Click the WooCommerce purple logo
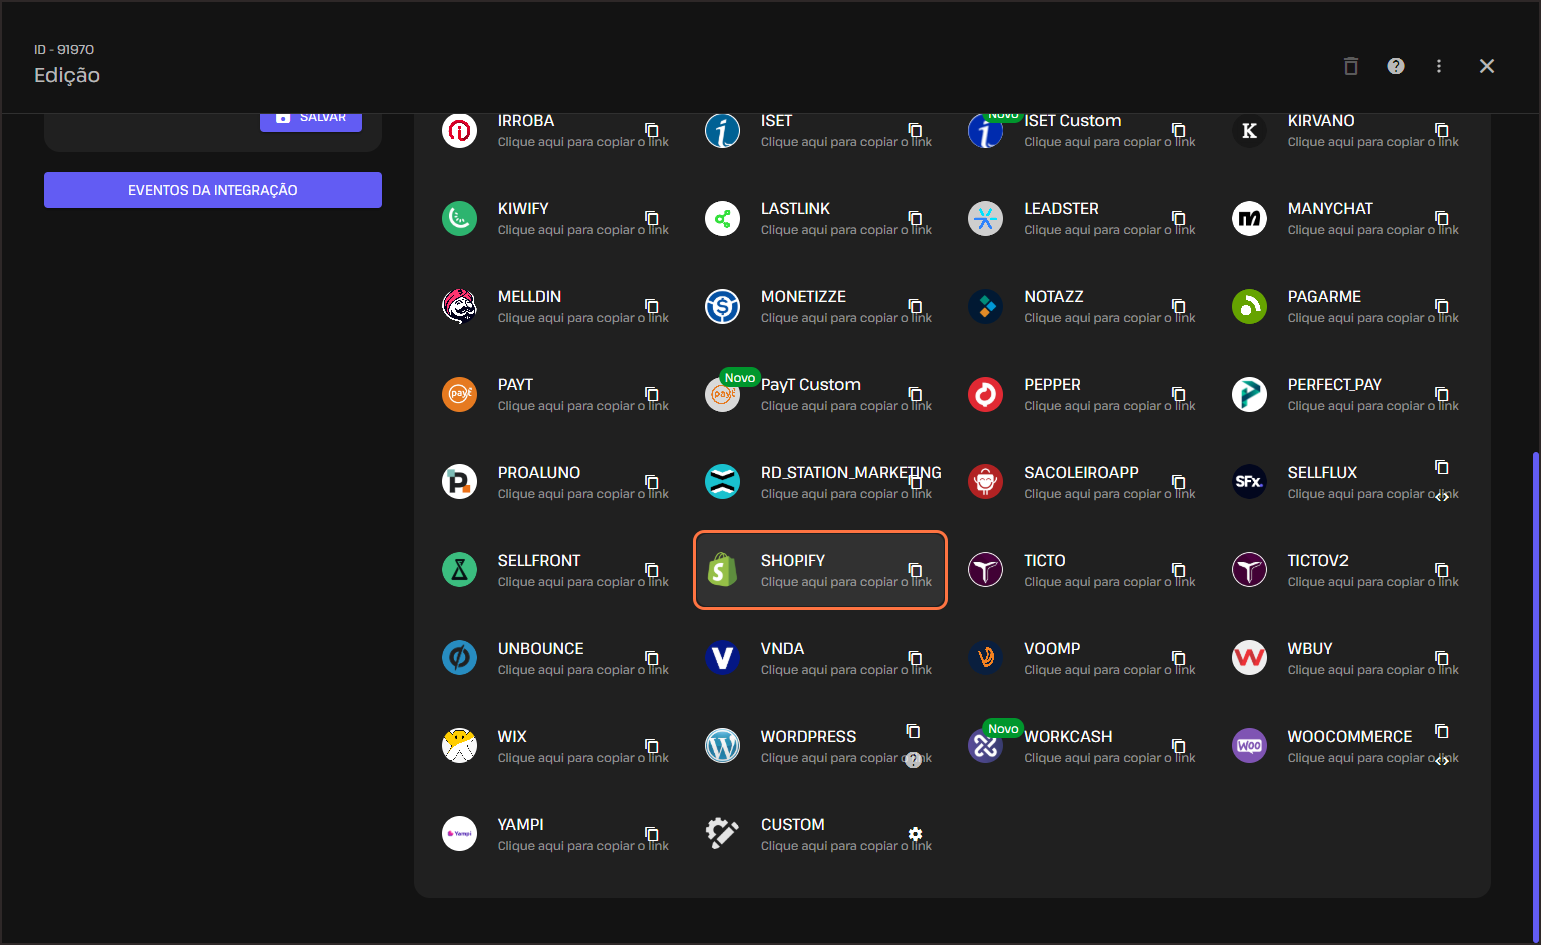1541x945 pixels. click(x=1249, y=746)
